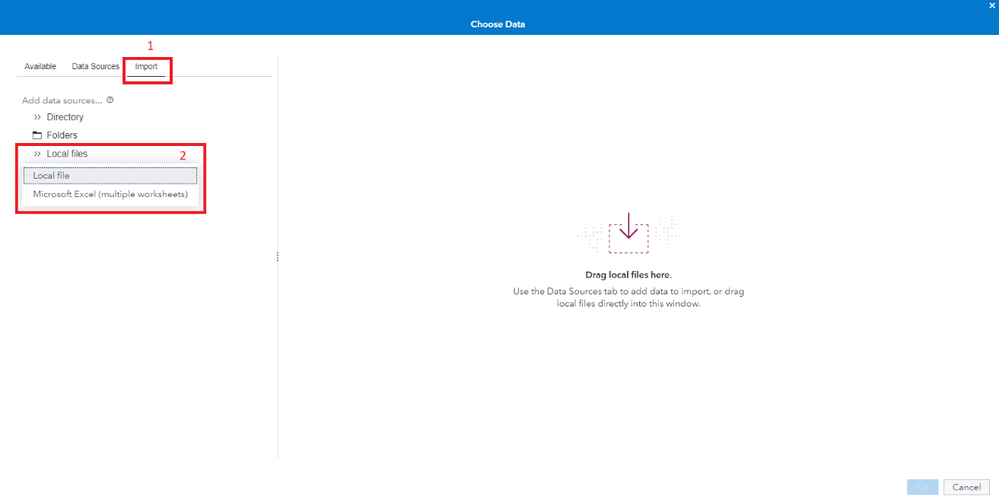The width and height of the screenshot is (999, 496).
Task: Open the Folders data source
Action: click(x=62, y=135)
